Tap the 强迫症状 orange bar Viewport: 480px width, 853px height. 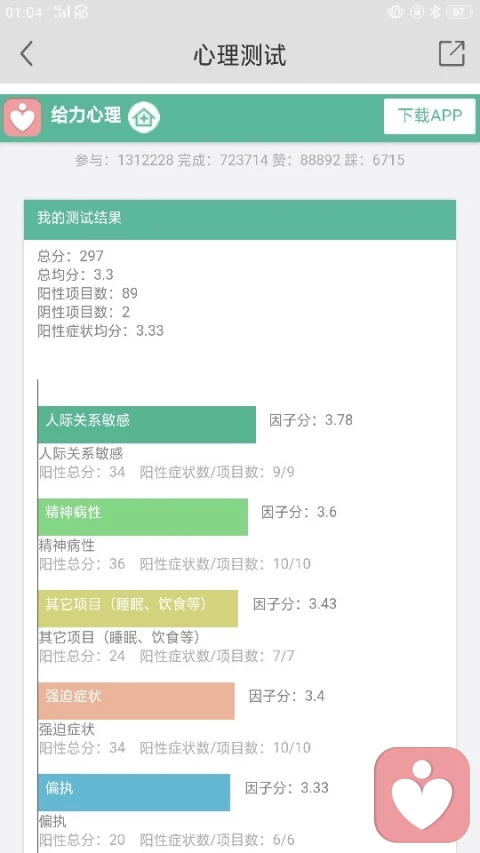136,701
